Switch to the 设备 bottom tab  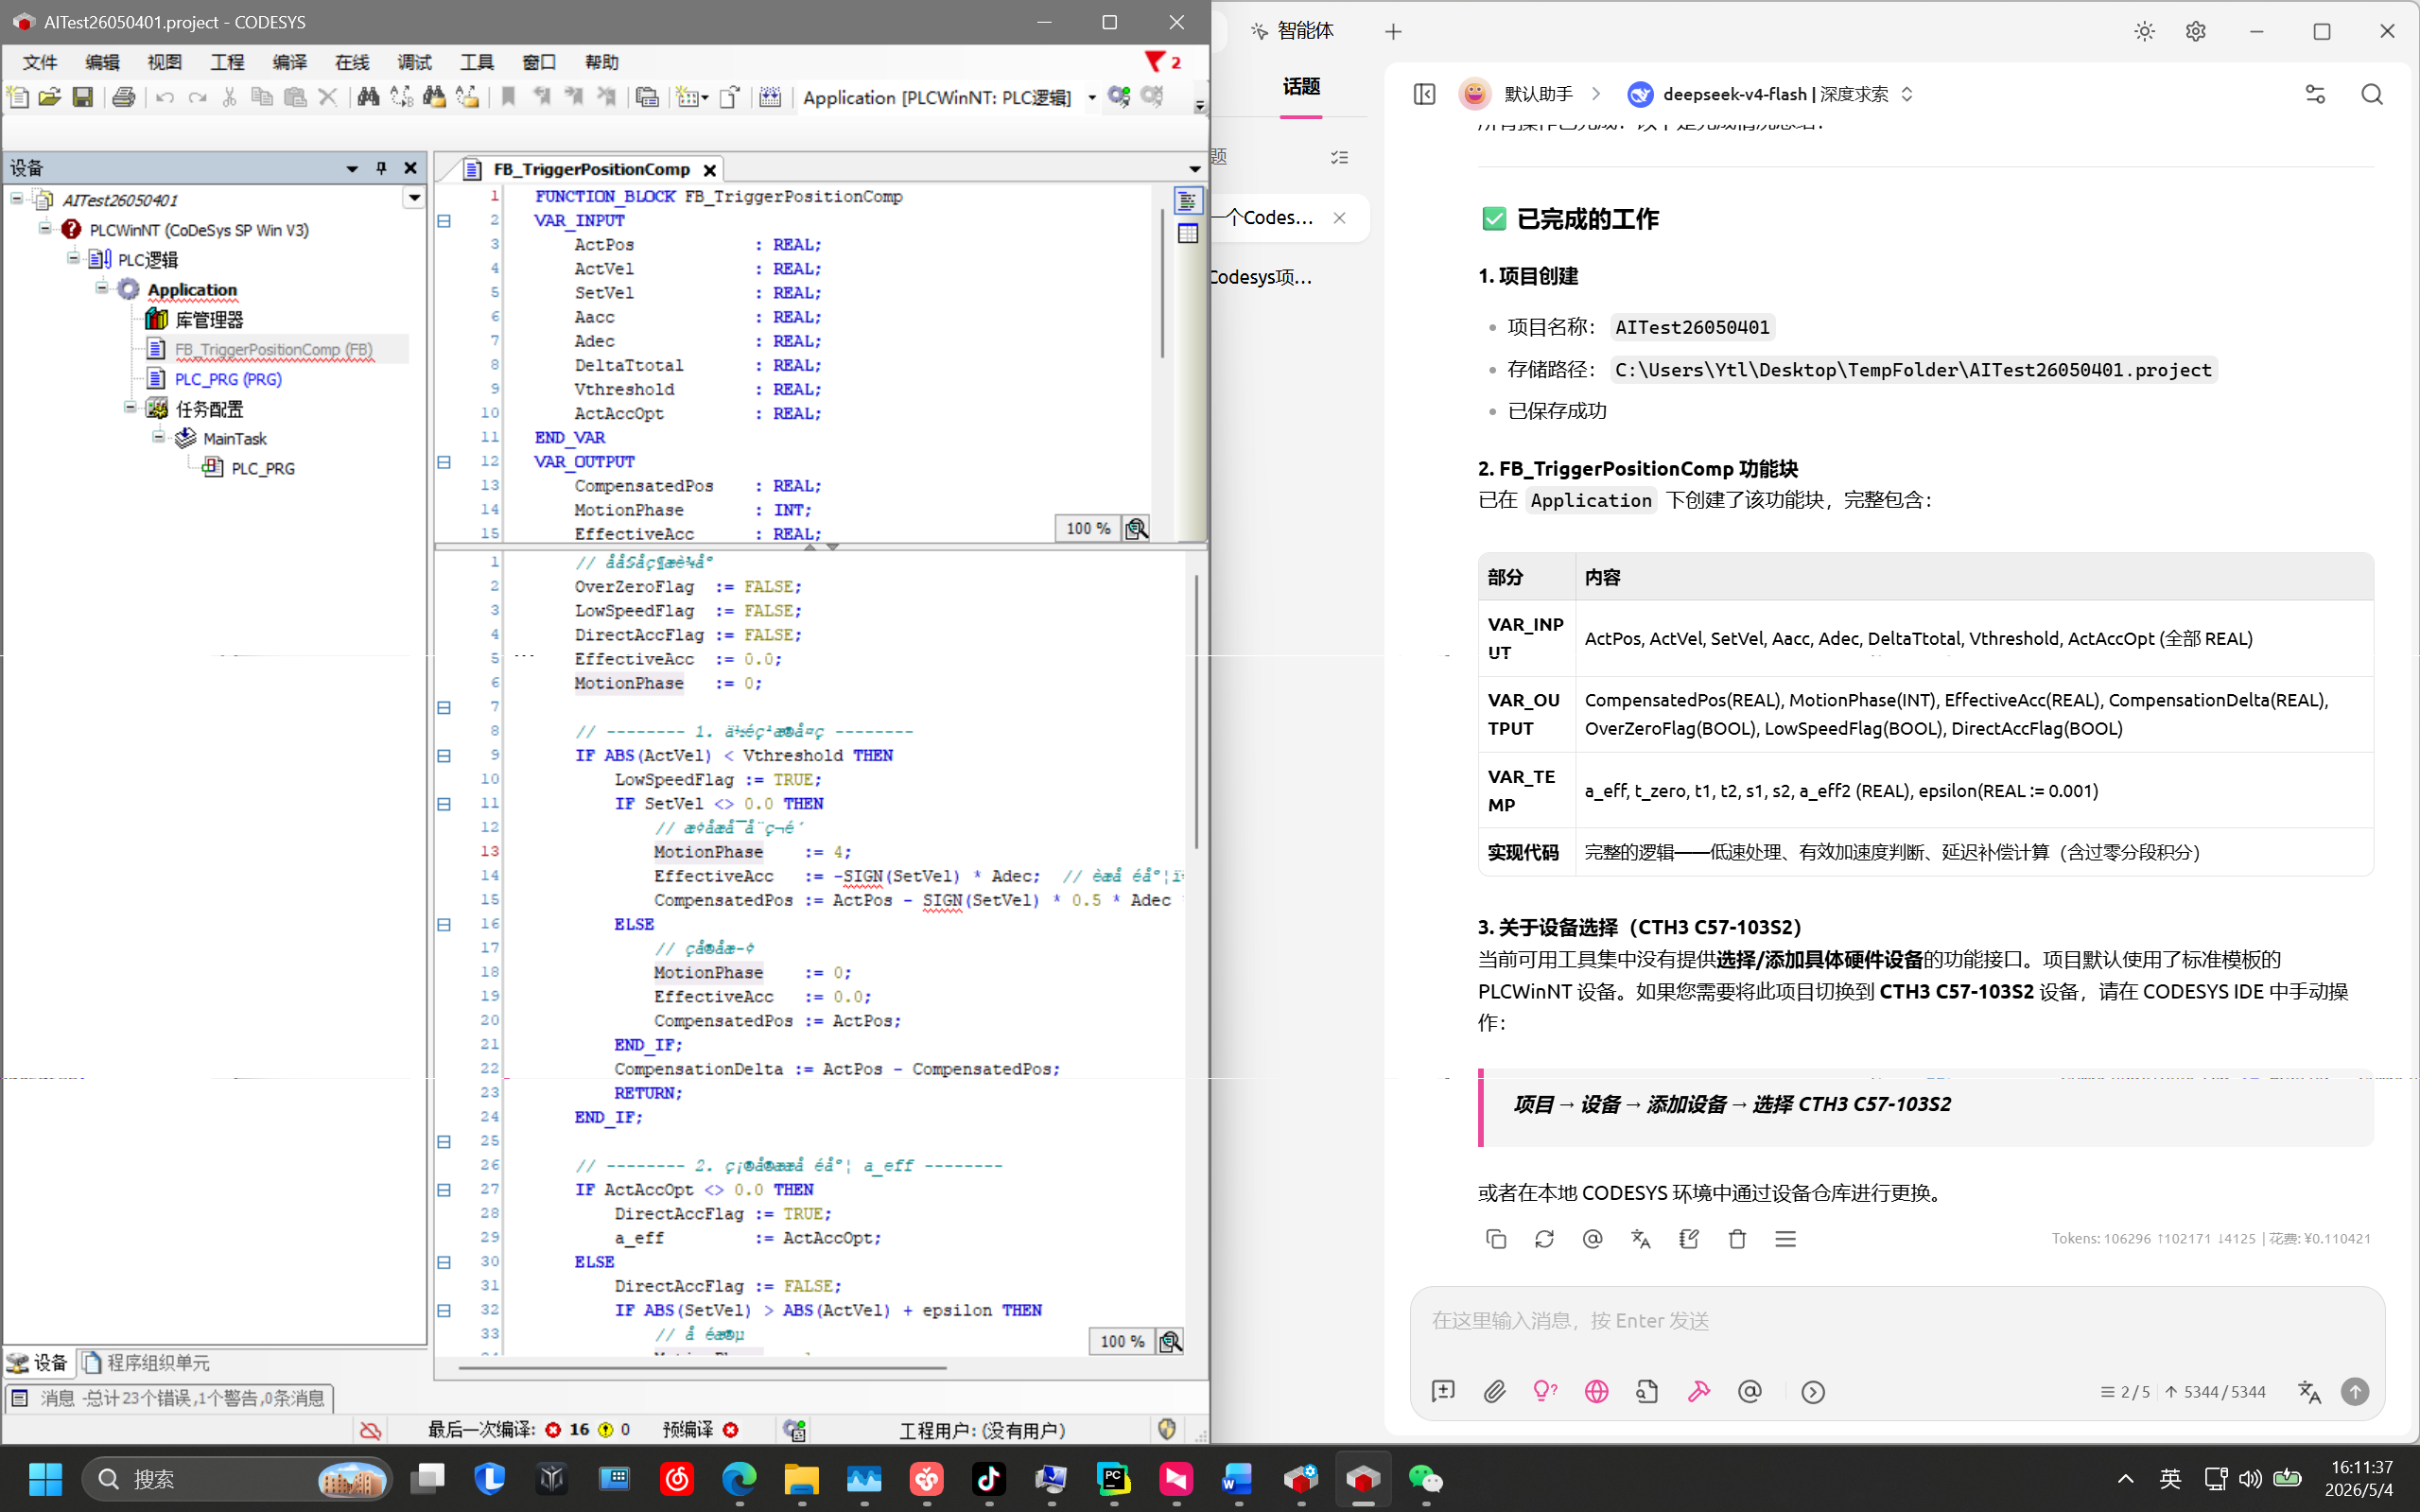38,1362
